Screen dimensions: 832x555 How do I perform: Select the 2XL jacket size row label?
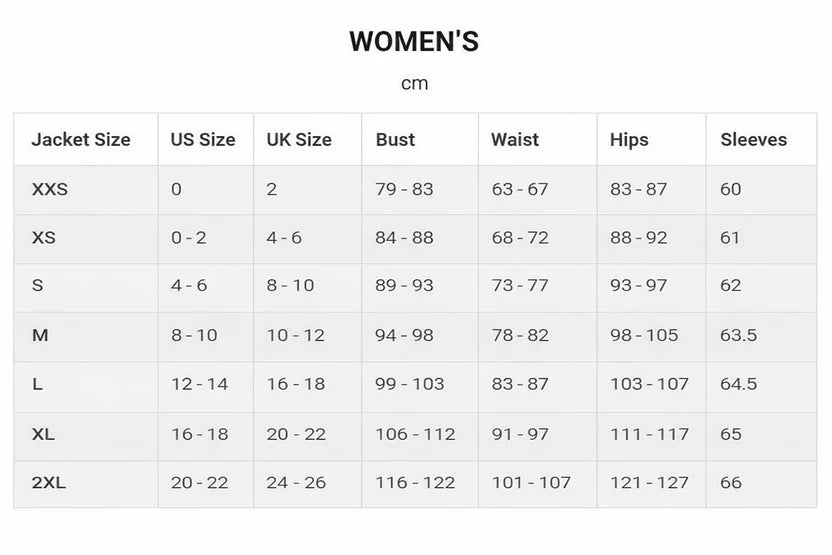pyautogui.click(x=49, y=483)
